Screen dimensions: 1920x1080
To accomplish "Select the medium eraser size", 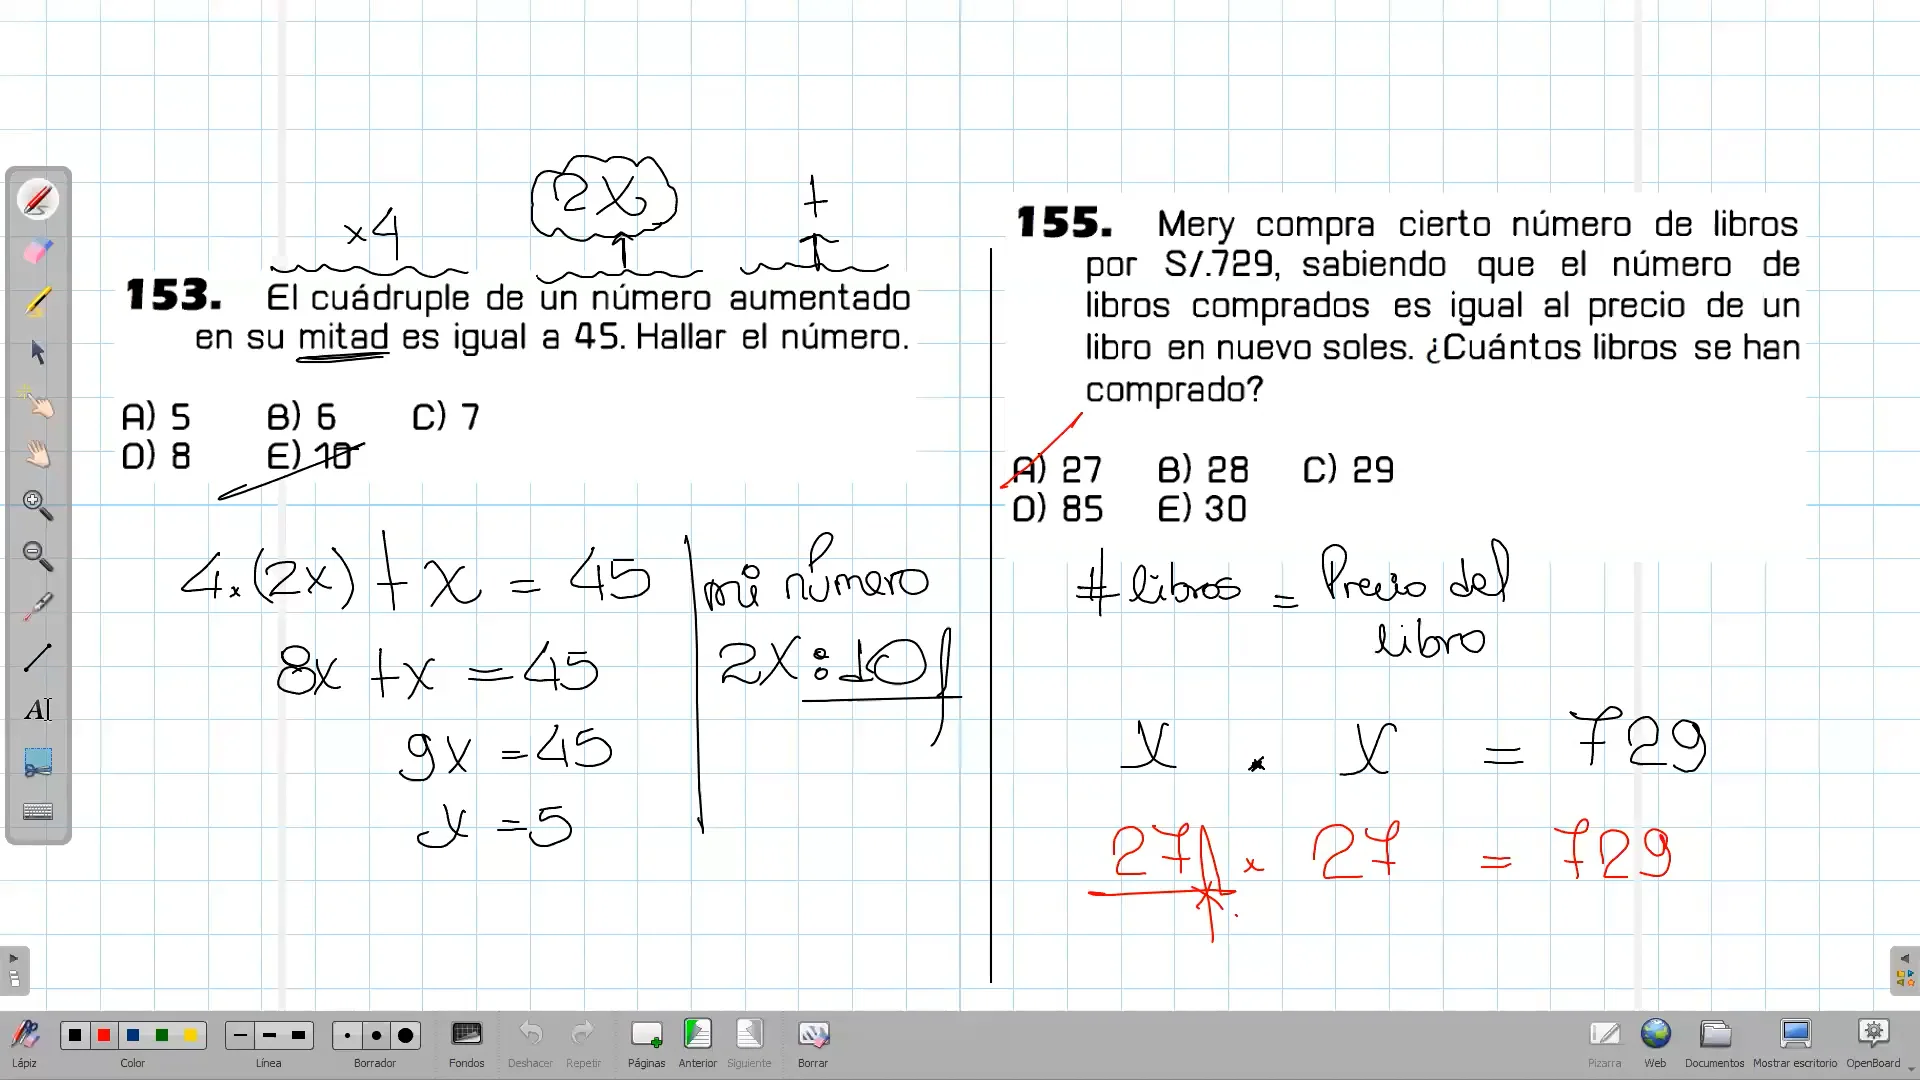I will coord(376,1035).
